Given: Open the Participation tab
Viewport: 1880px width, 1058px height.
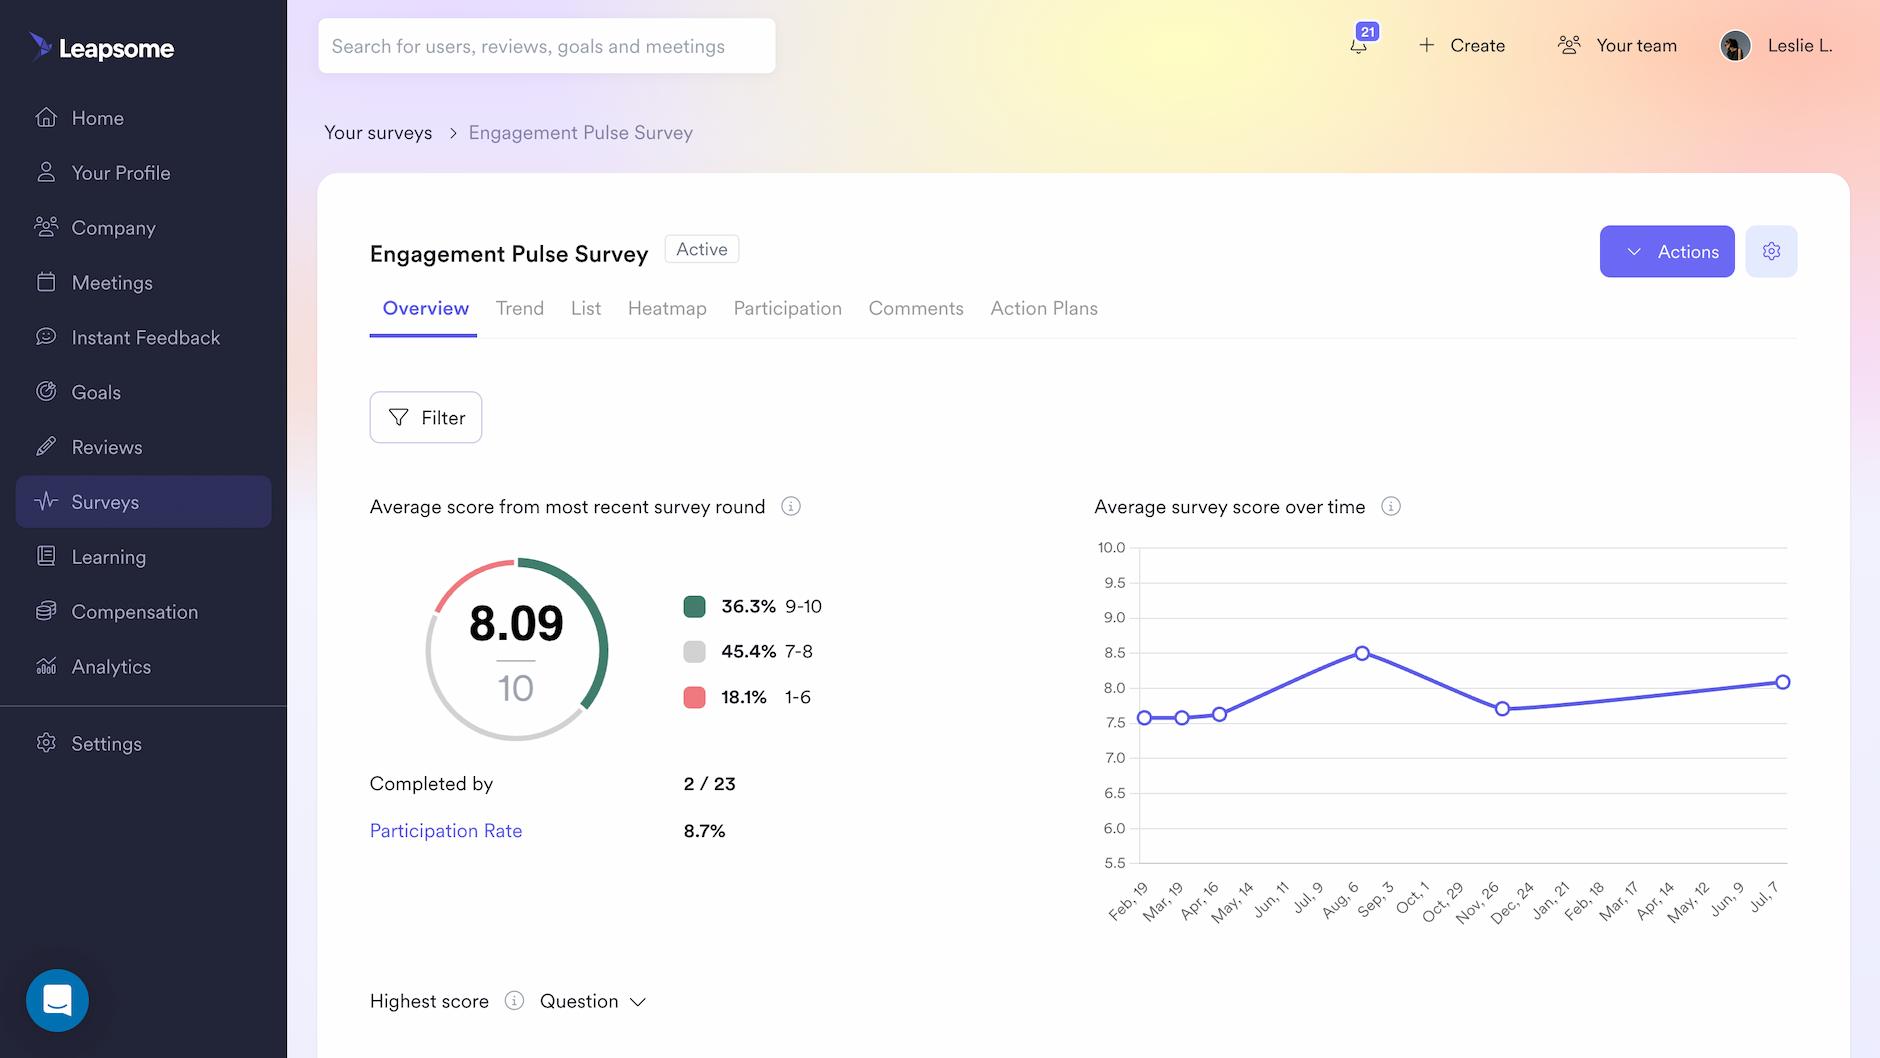Looking at the screenshot, I should (787, 308).
